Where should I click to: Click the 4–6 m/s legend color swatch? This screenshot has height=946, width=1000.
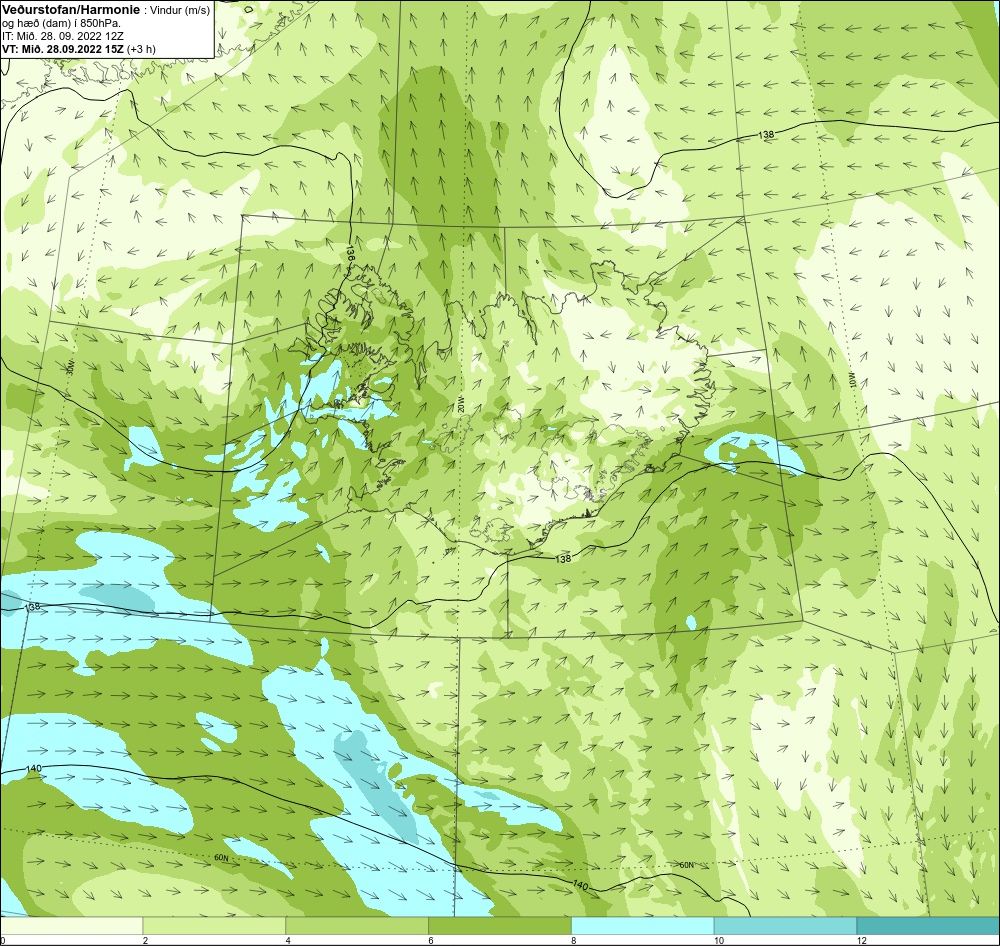(357, 926)
